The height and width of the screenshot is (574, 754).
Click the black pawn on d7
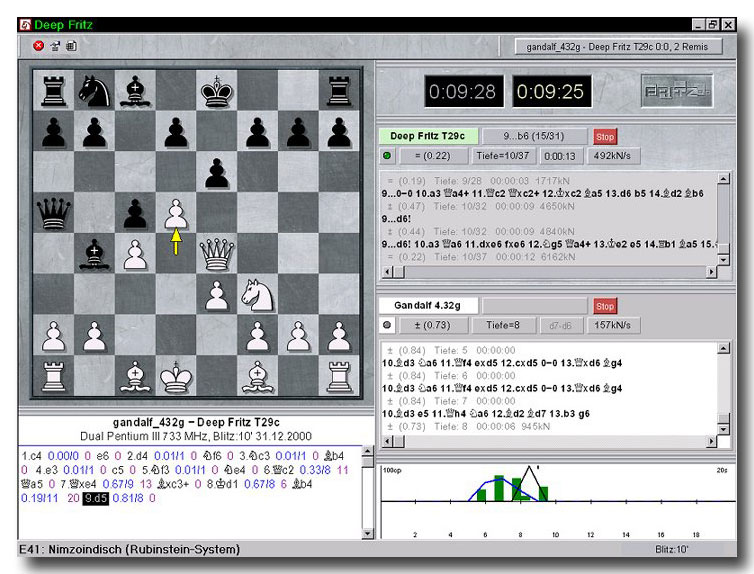(176, 131)
